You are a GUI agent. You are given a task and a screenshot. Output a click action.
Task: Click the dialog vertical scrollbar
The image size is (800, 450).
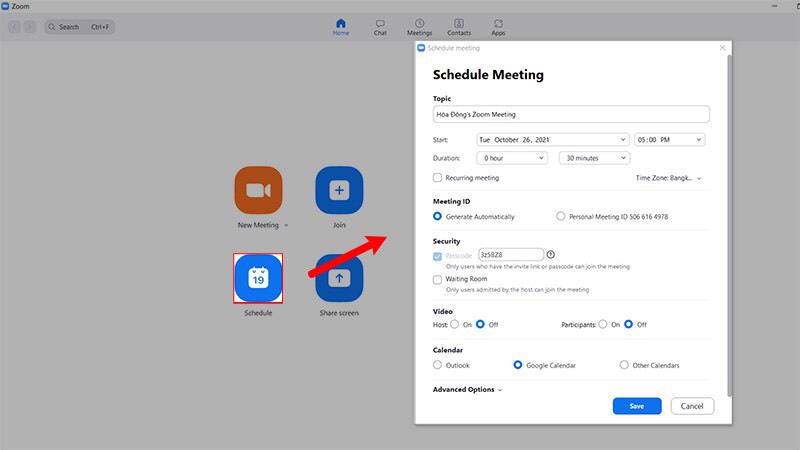pyautogui.click(x=730, y=225)
